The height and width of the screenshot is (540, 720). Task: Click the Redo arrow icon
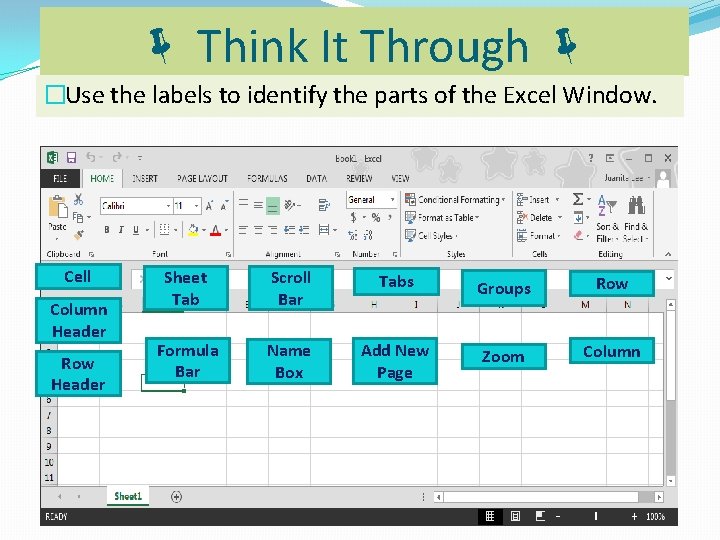117,158
